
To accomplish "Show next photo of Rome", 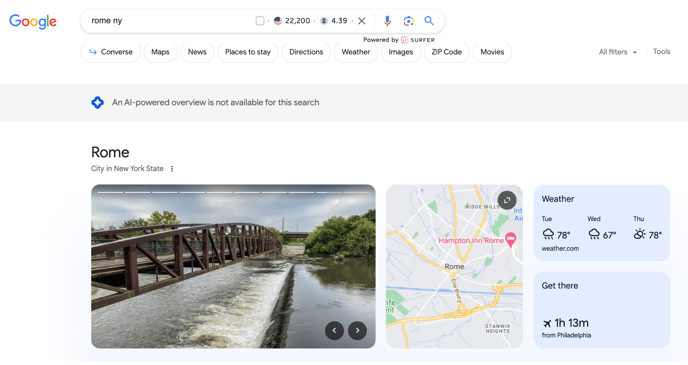I will [x=357, y=330].
